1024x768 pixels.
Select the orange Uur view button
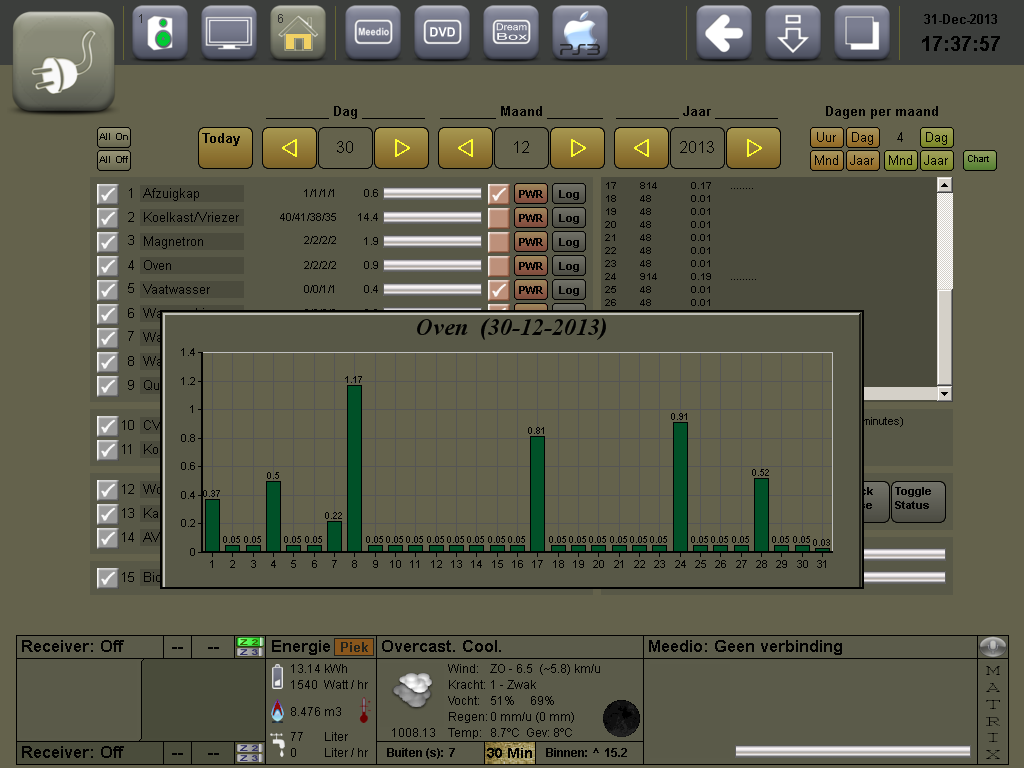(x=826, y=137)
